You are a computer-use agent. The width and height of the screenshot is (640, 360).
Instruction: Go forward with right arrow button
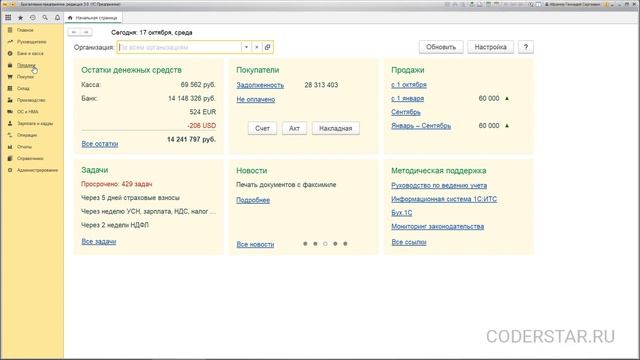86,32
